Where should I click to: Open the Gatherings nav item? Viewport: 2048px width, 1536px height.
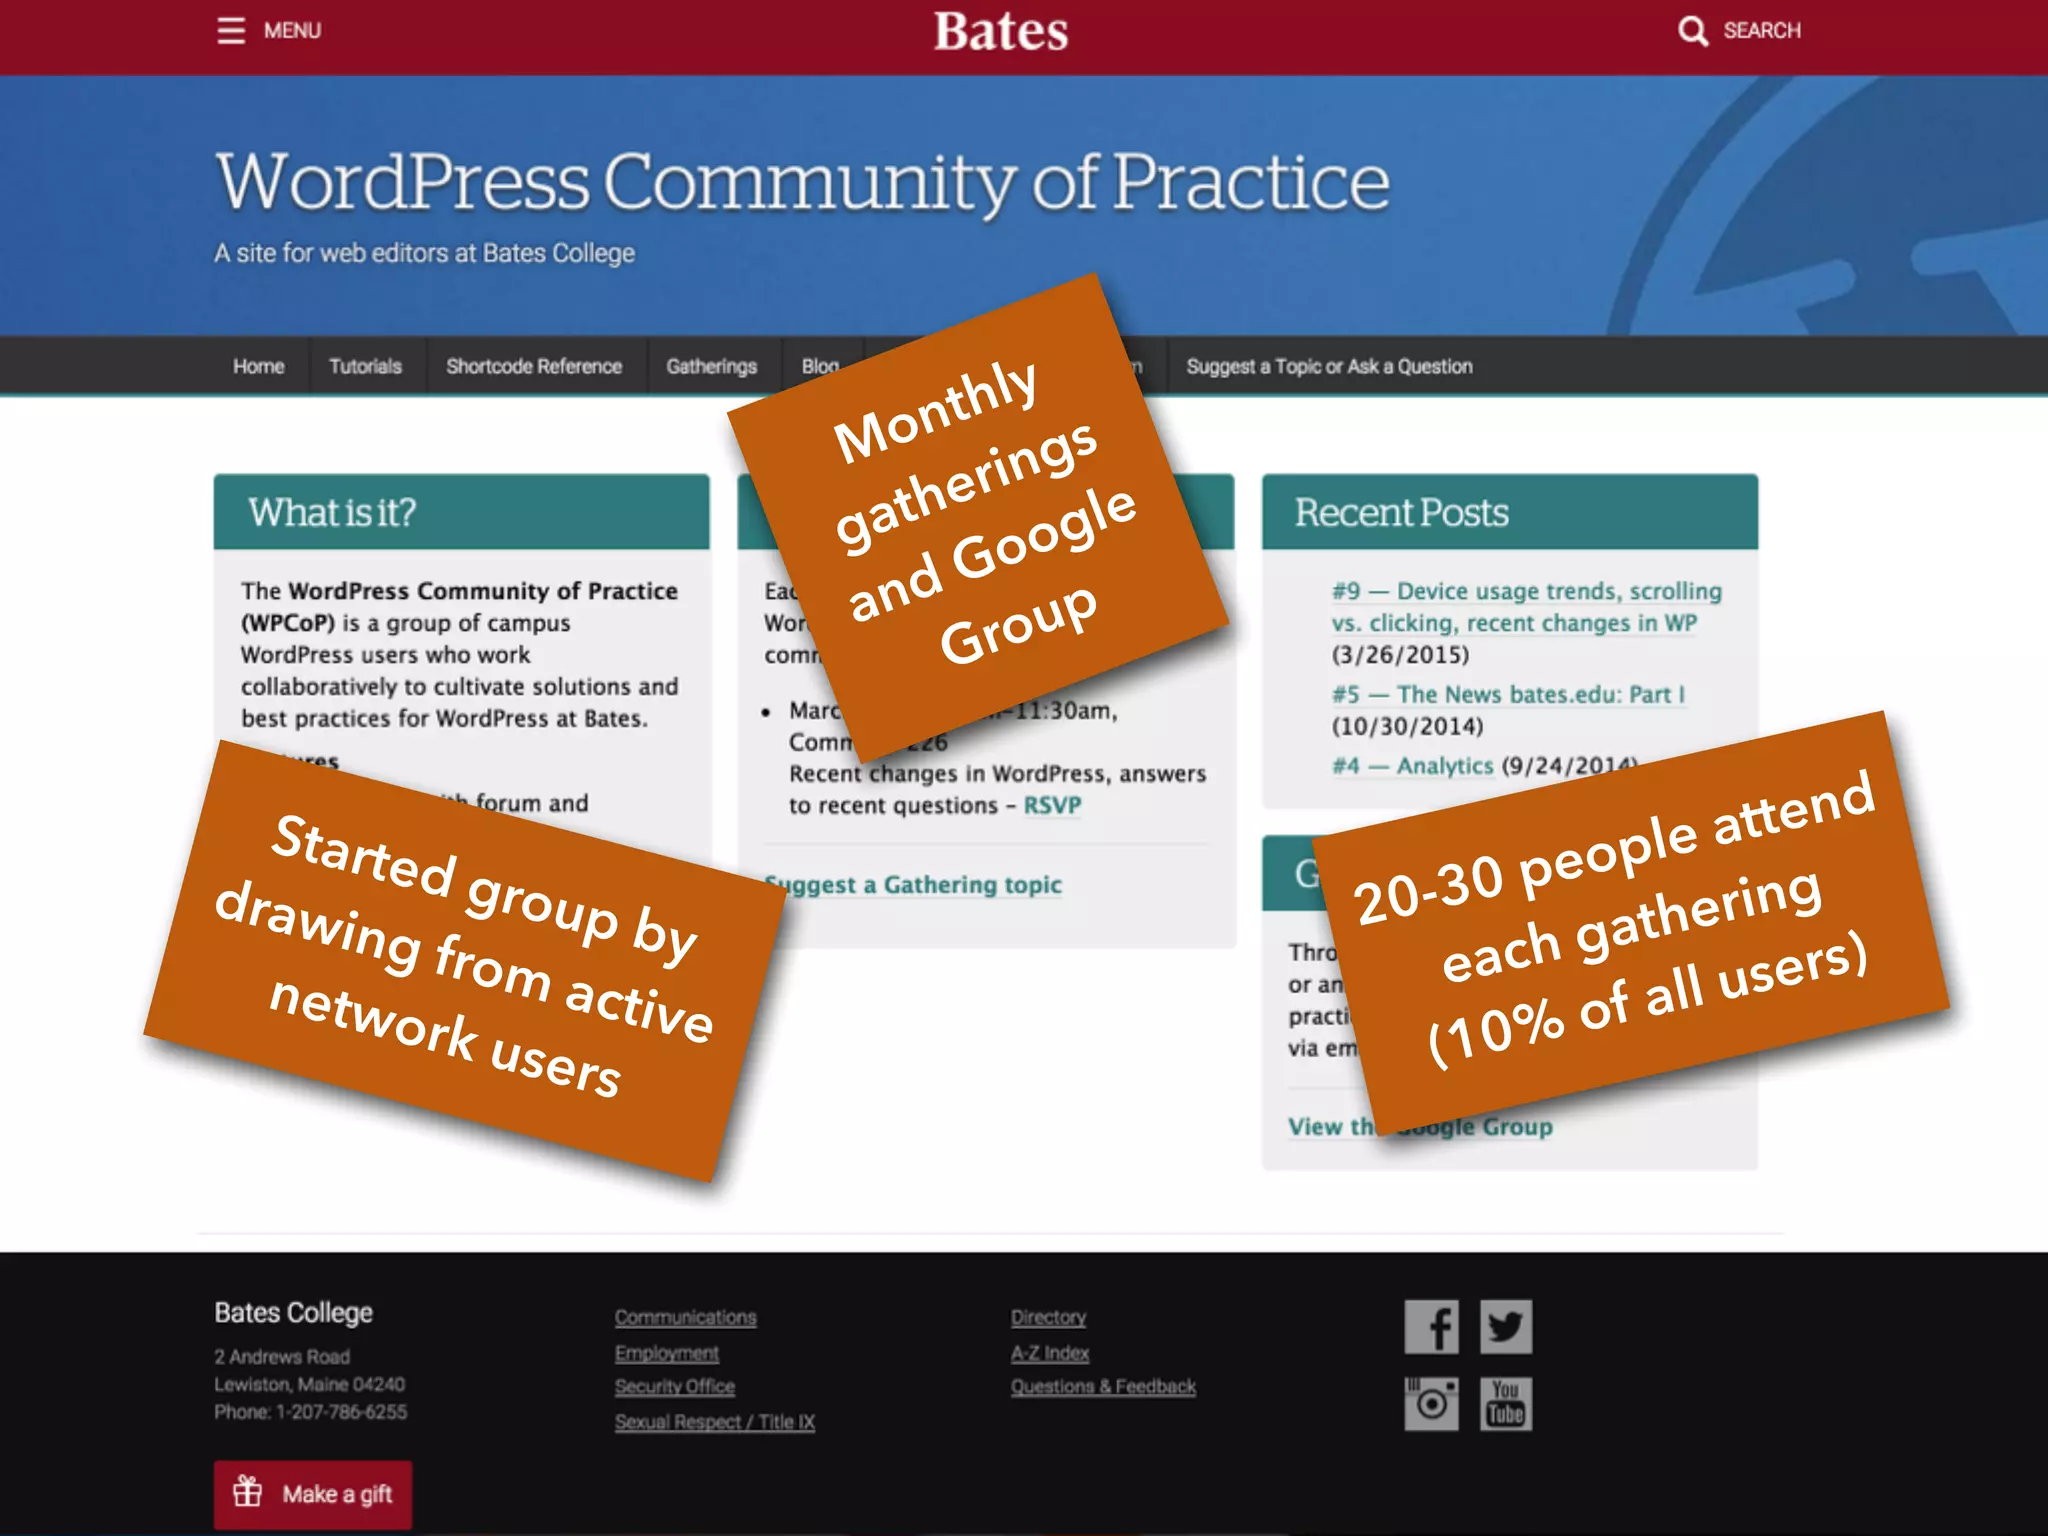(711, 366)
